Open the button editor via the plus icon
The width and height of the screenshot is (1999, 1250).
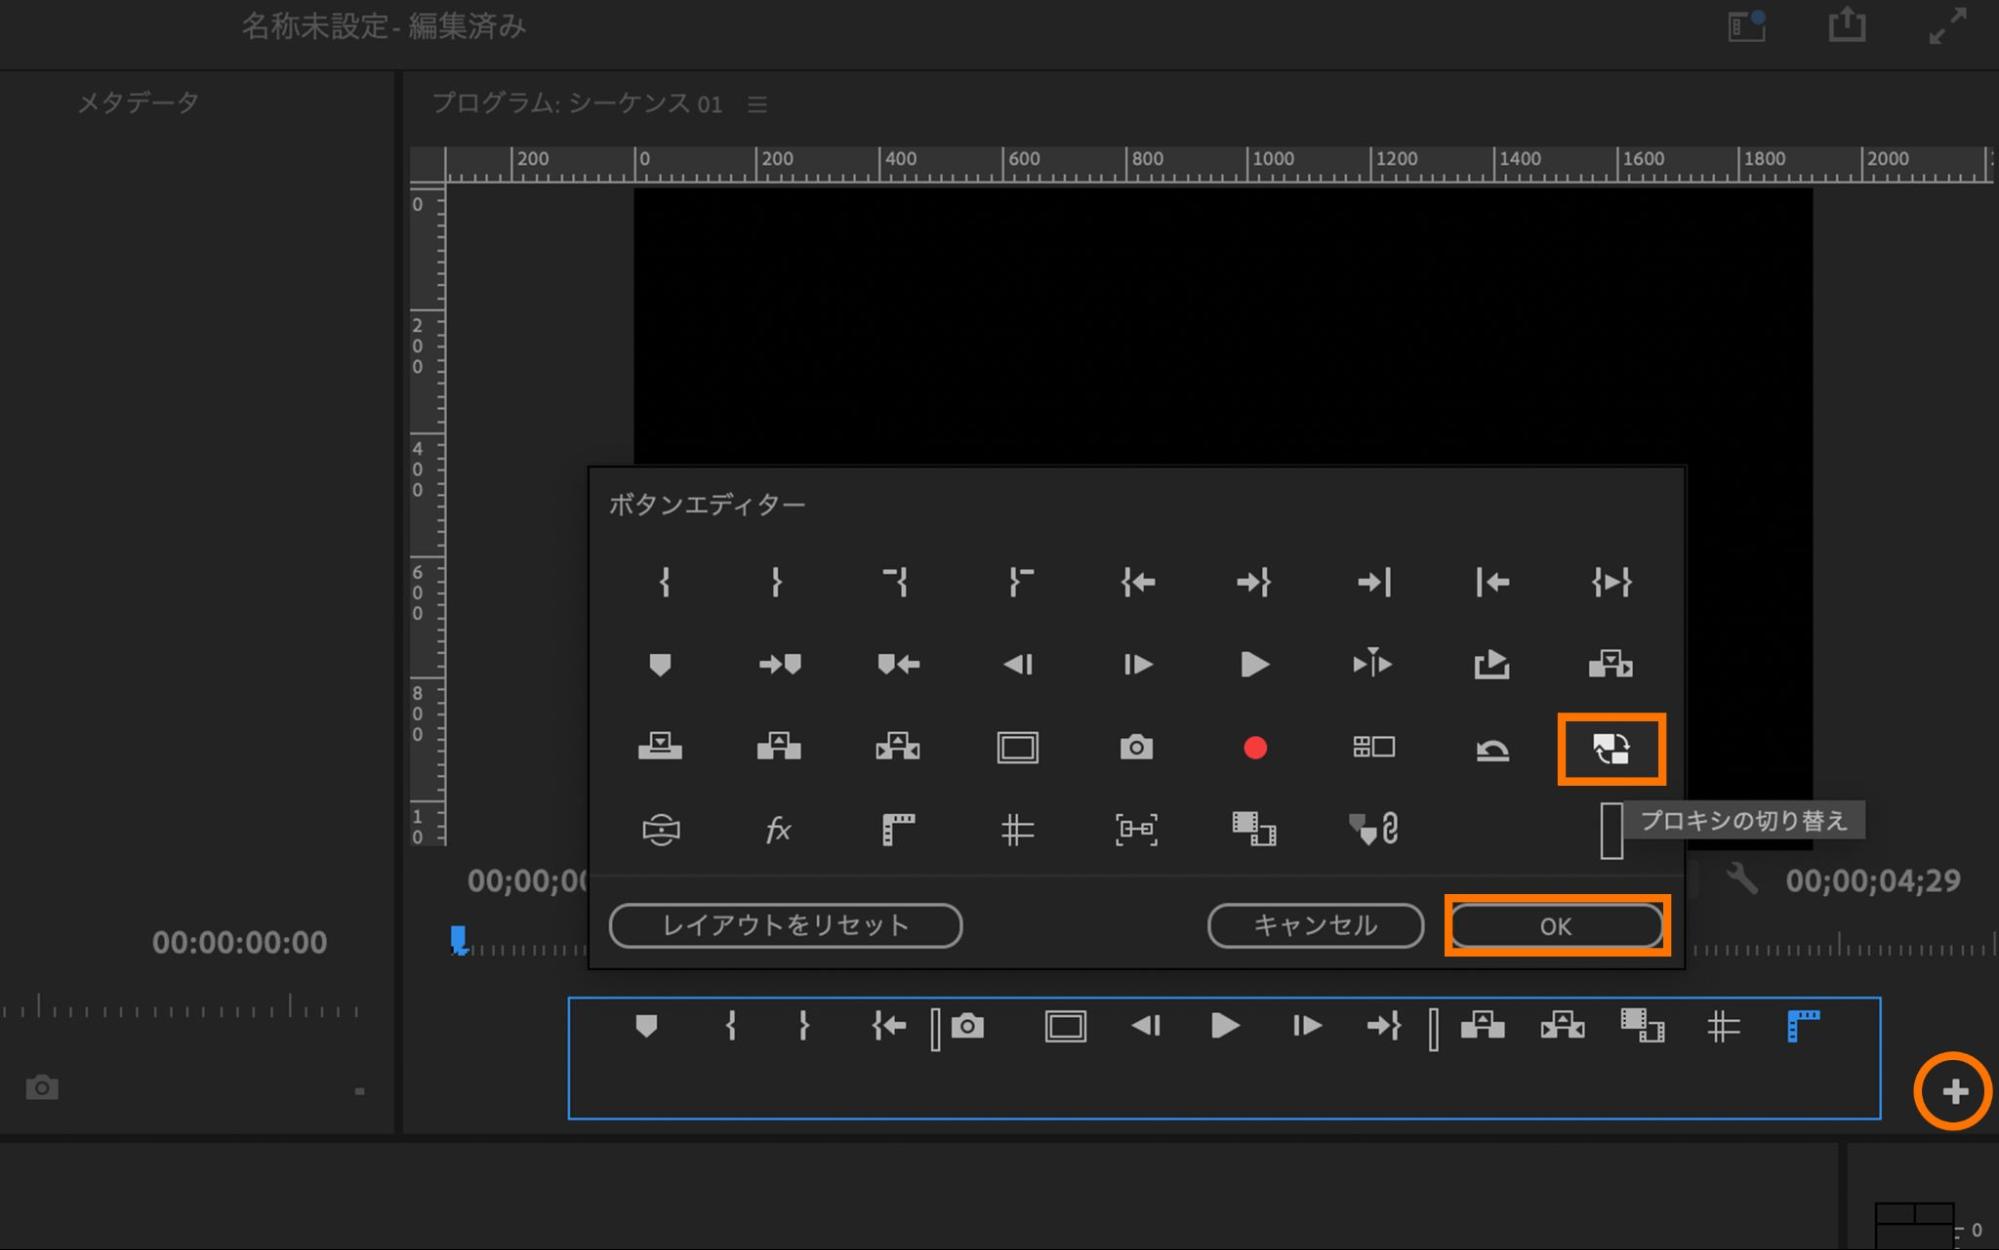coord(1953,1091)
